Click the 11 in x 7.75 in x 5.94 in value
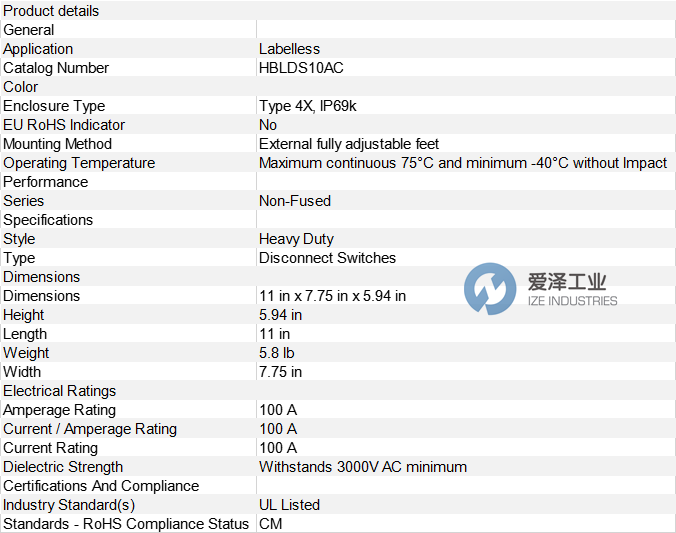The height and width of the screenshot is (533, 676). click(332, 296)
